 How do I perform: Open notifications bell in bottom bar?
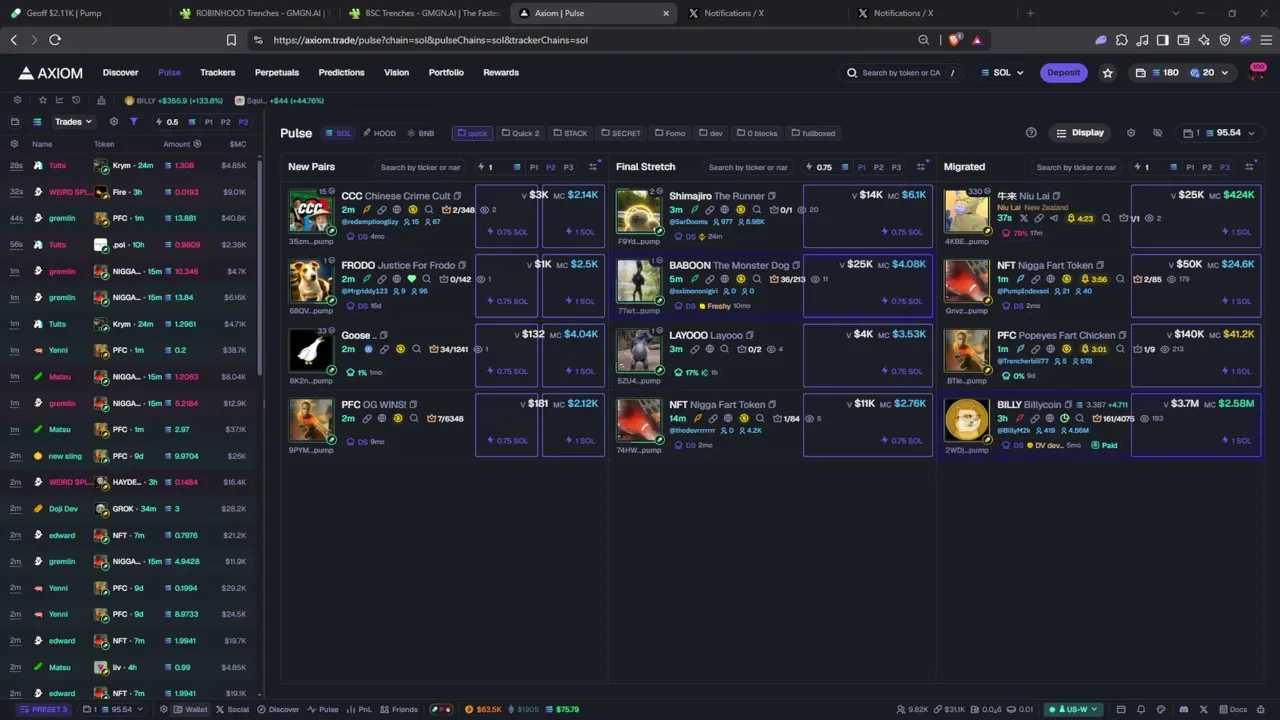pos(1141,709)
